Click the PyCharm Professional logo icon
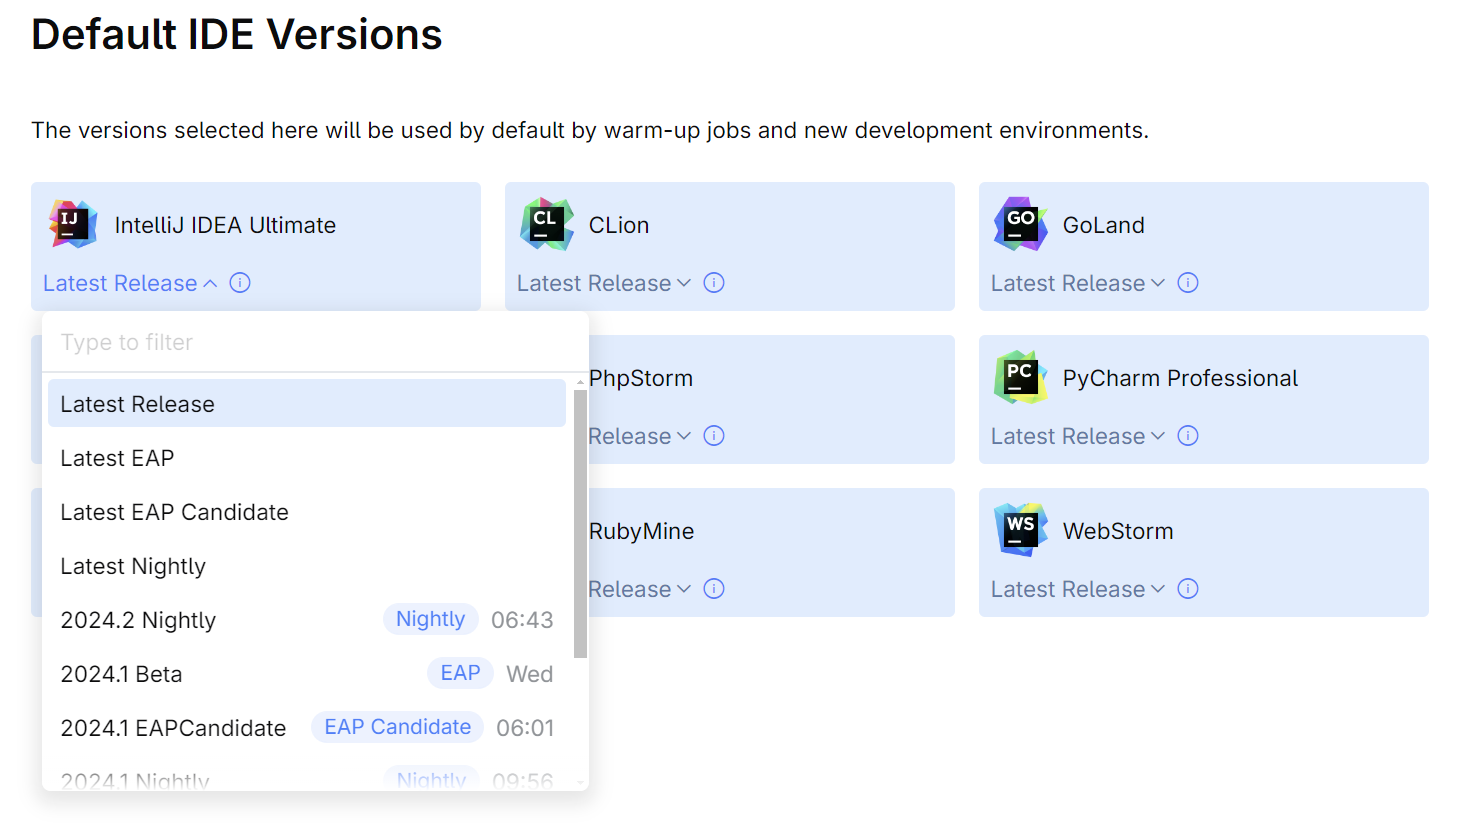Screen dimensions: 1463x829 tap(1021, 377)
